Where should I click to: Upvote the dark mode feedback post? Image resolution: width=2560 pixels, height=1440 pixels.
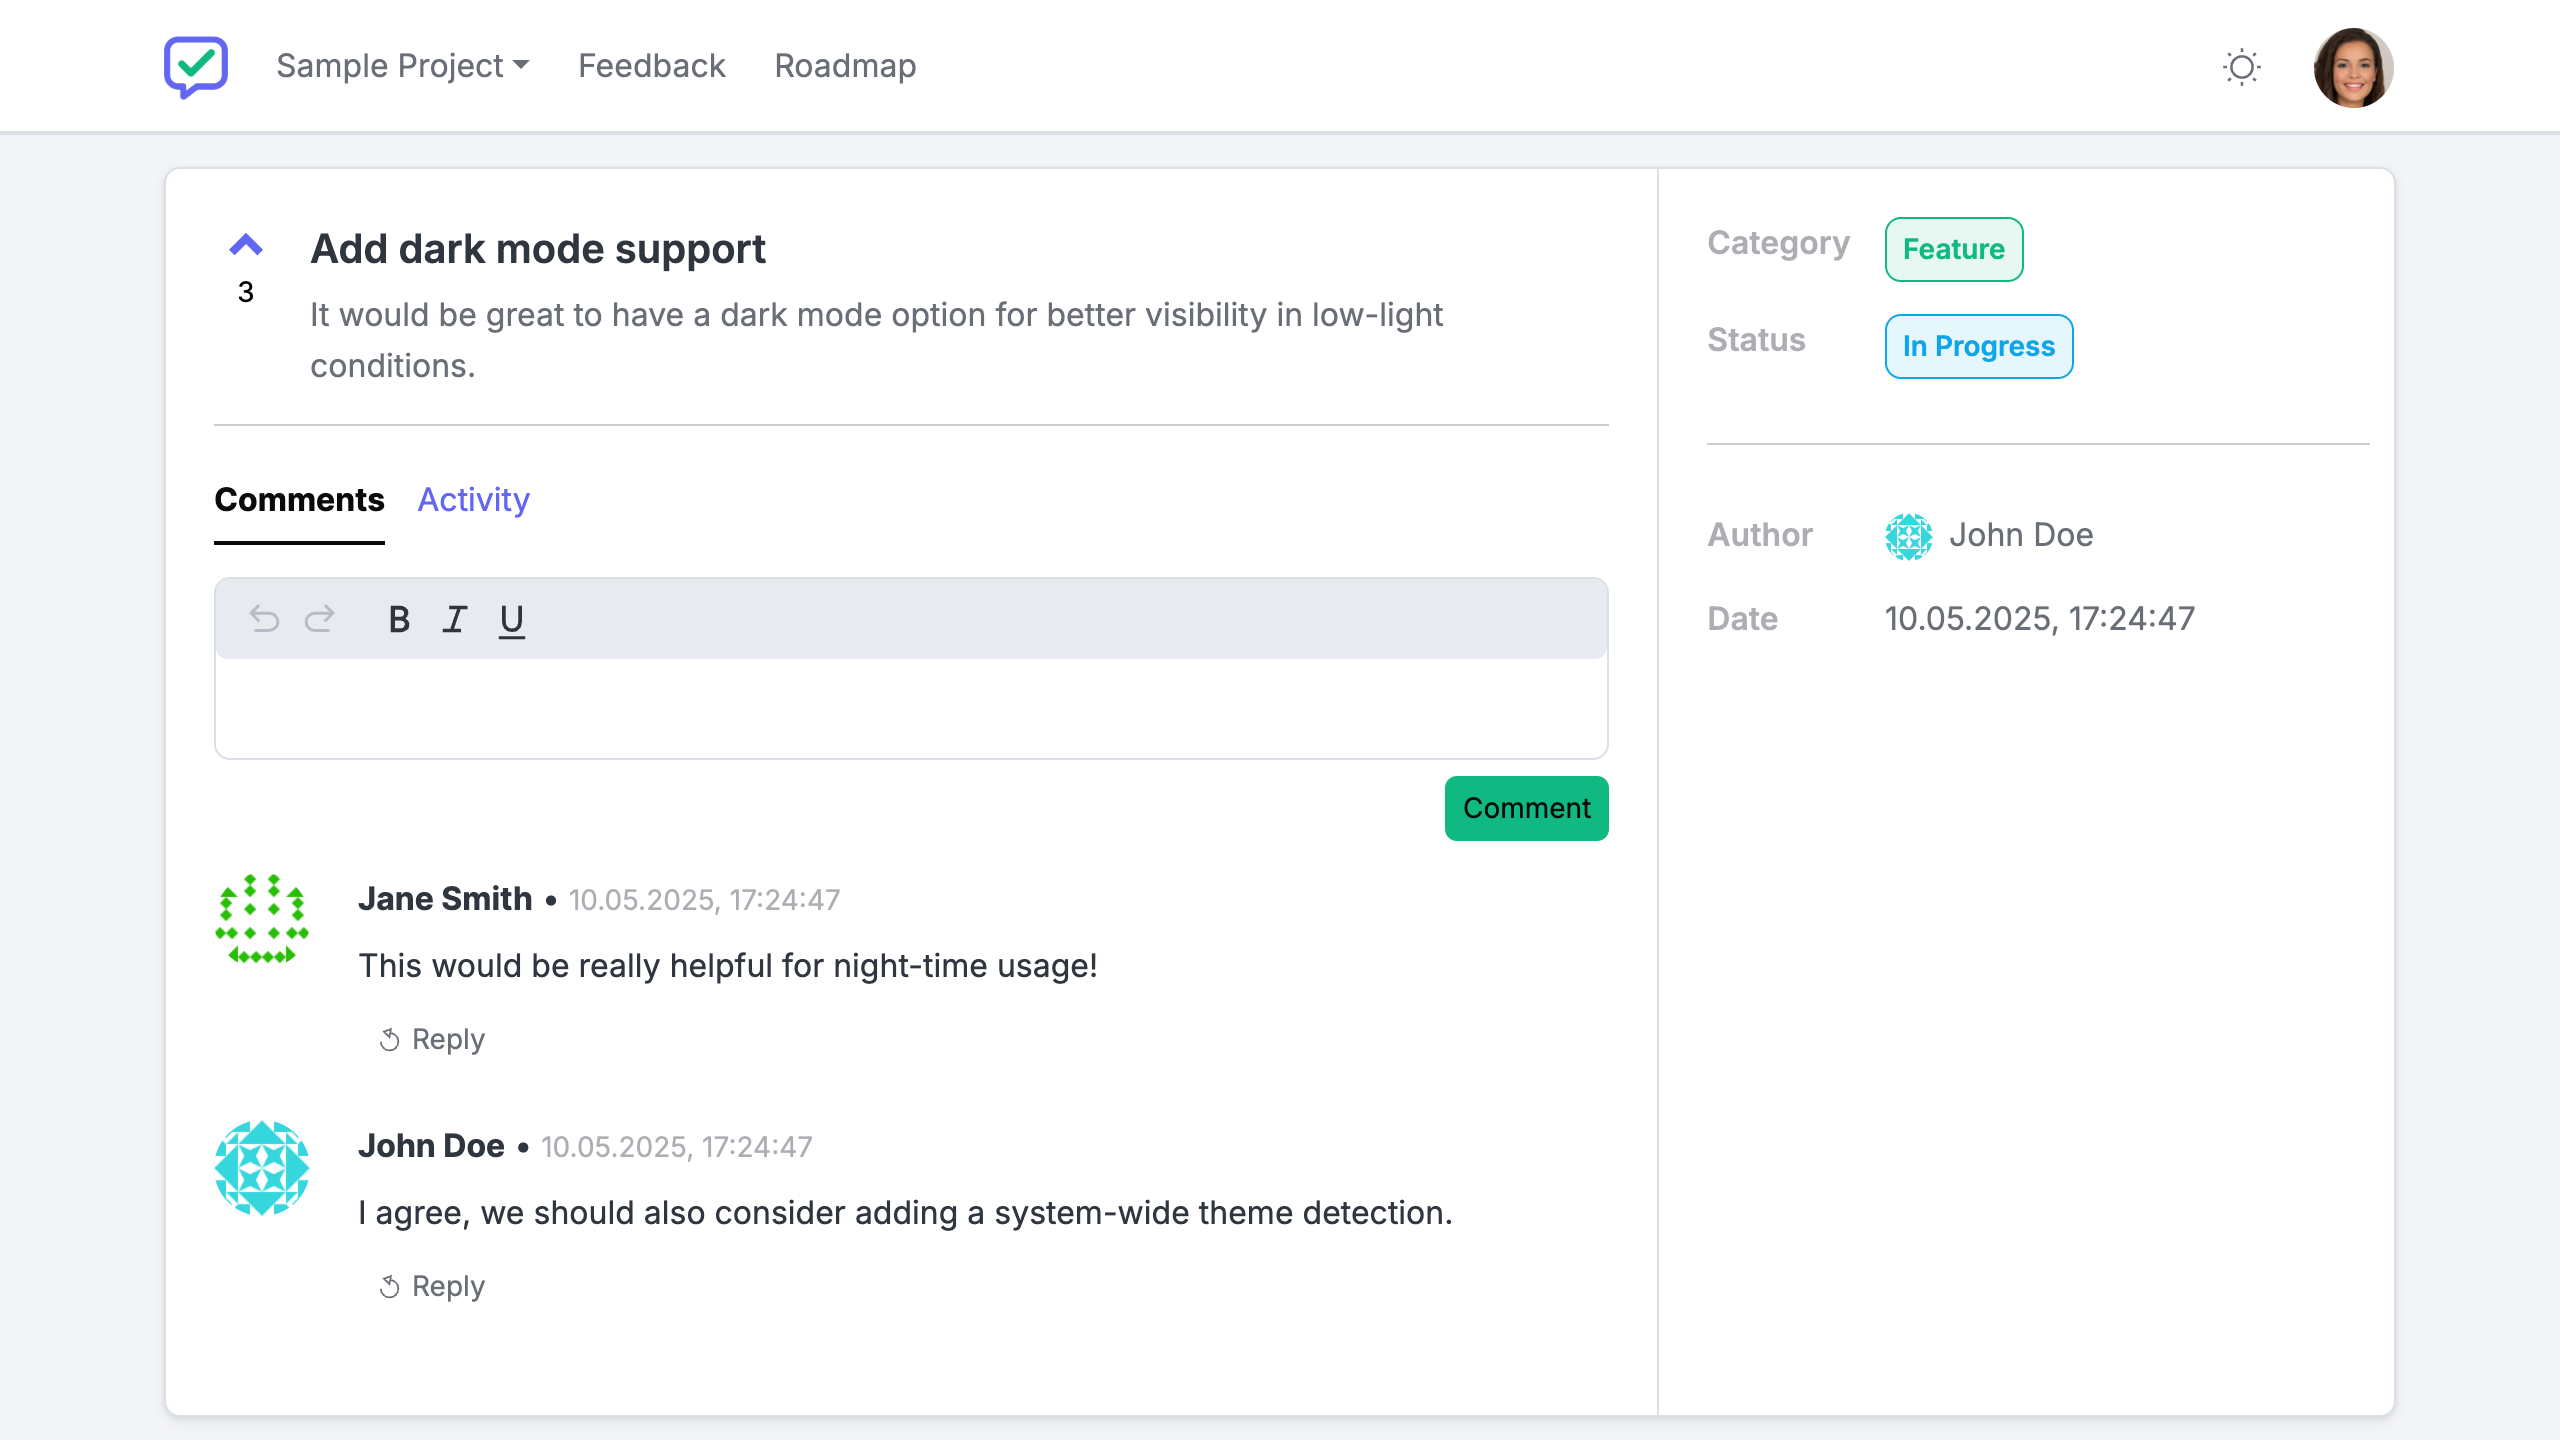(246, 245)
